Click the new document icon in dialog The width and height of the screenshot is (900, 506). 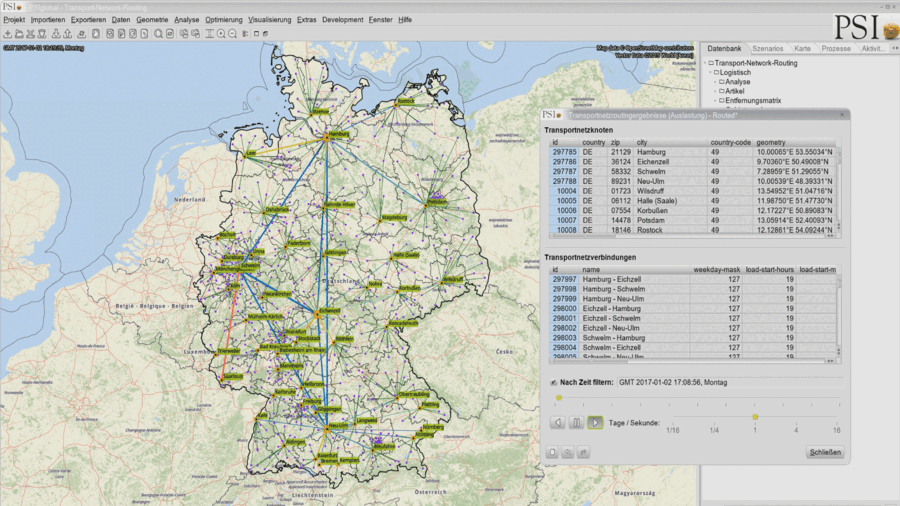551,452
